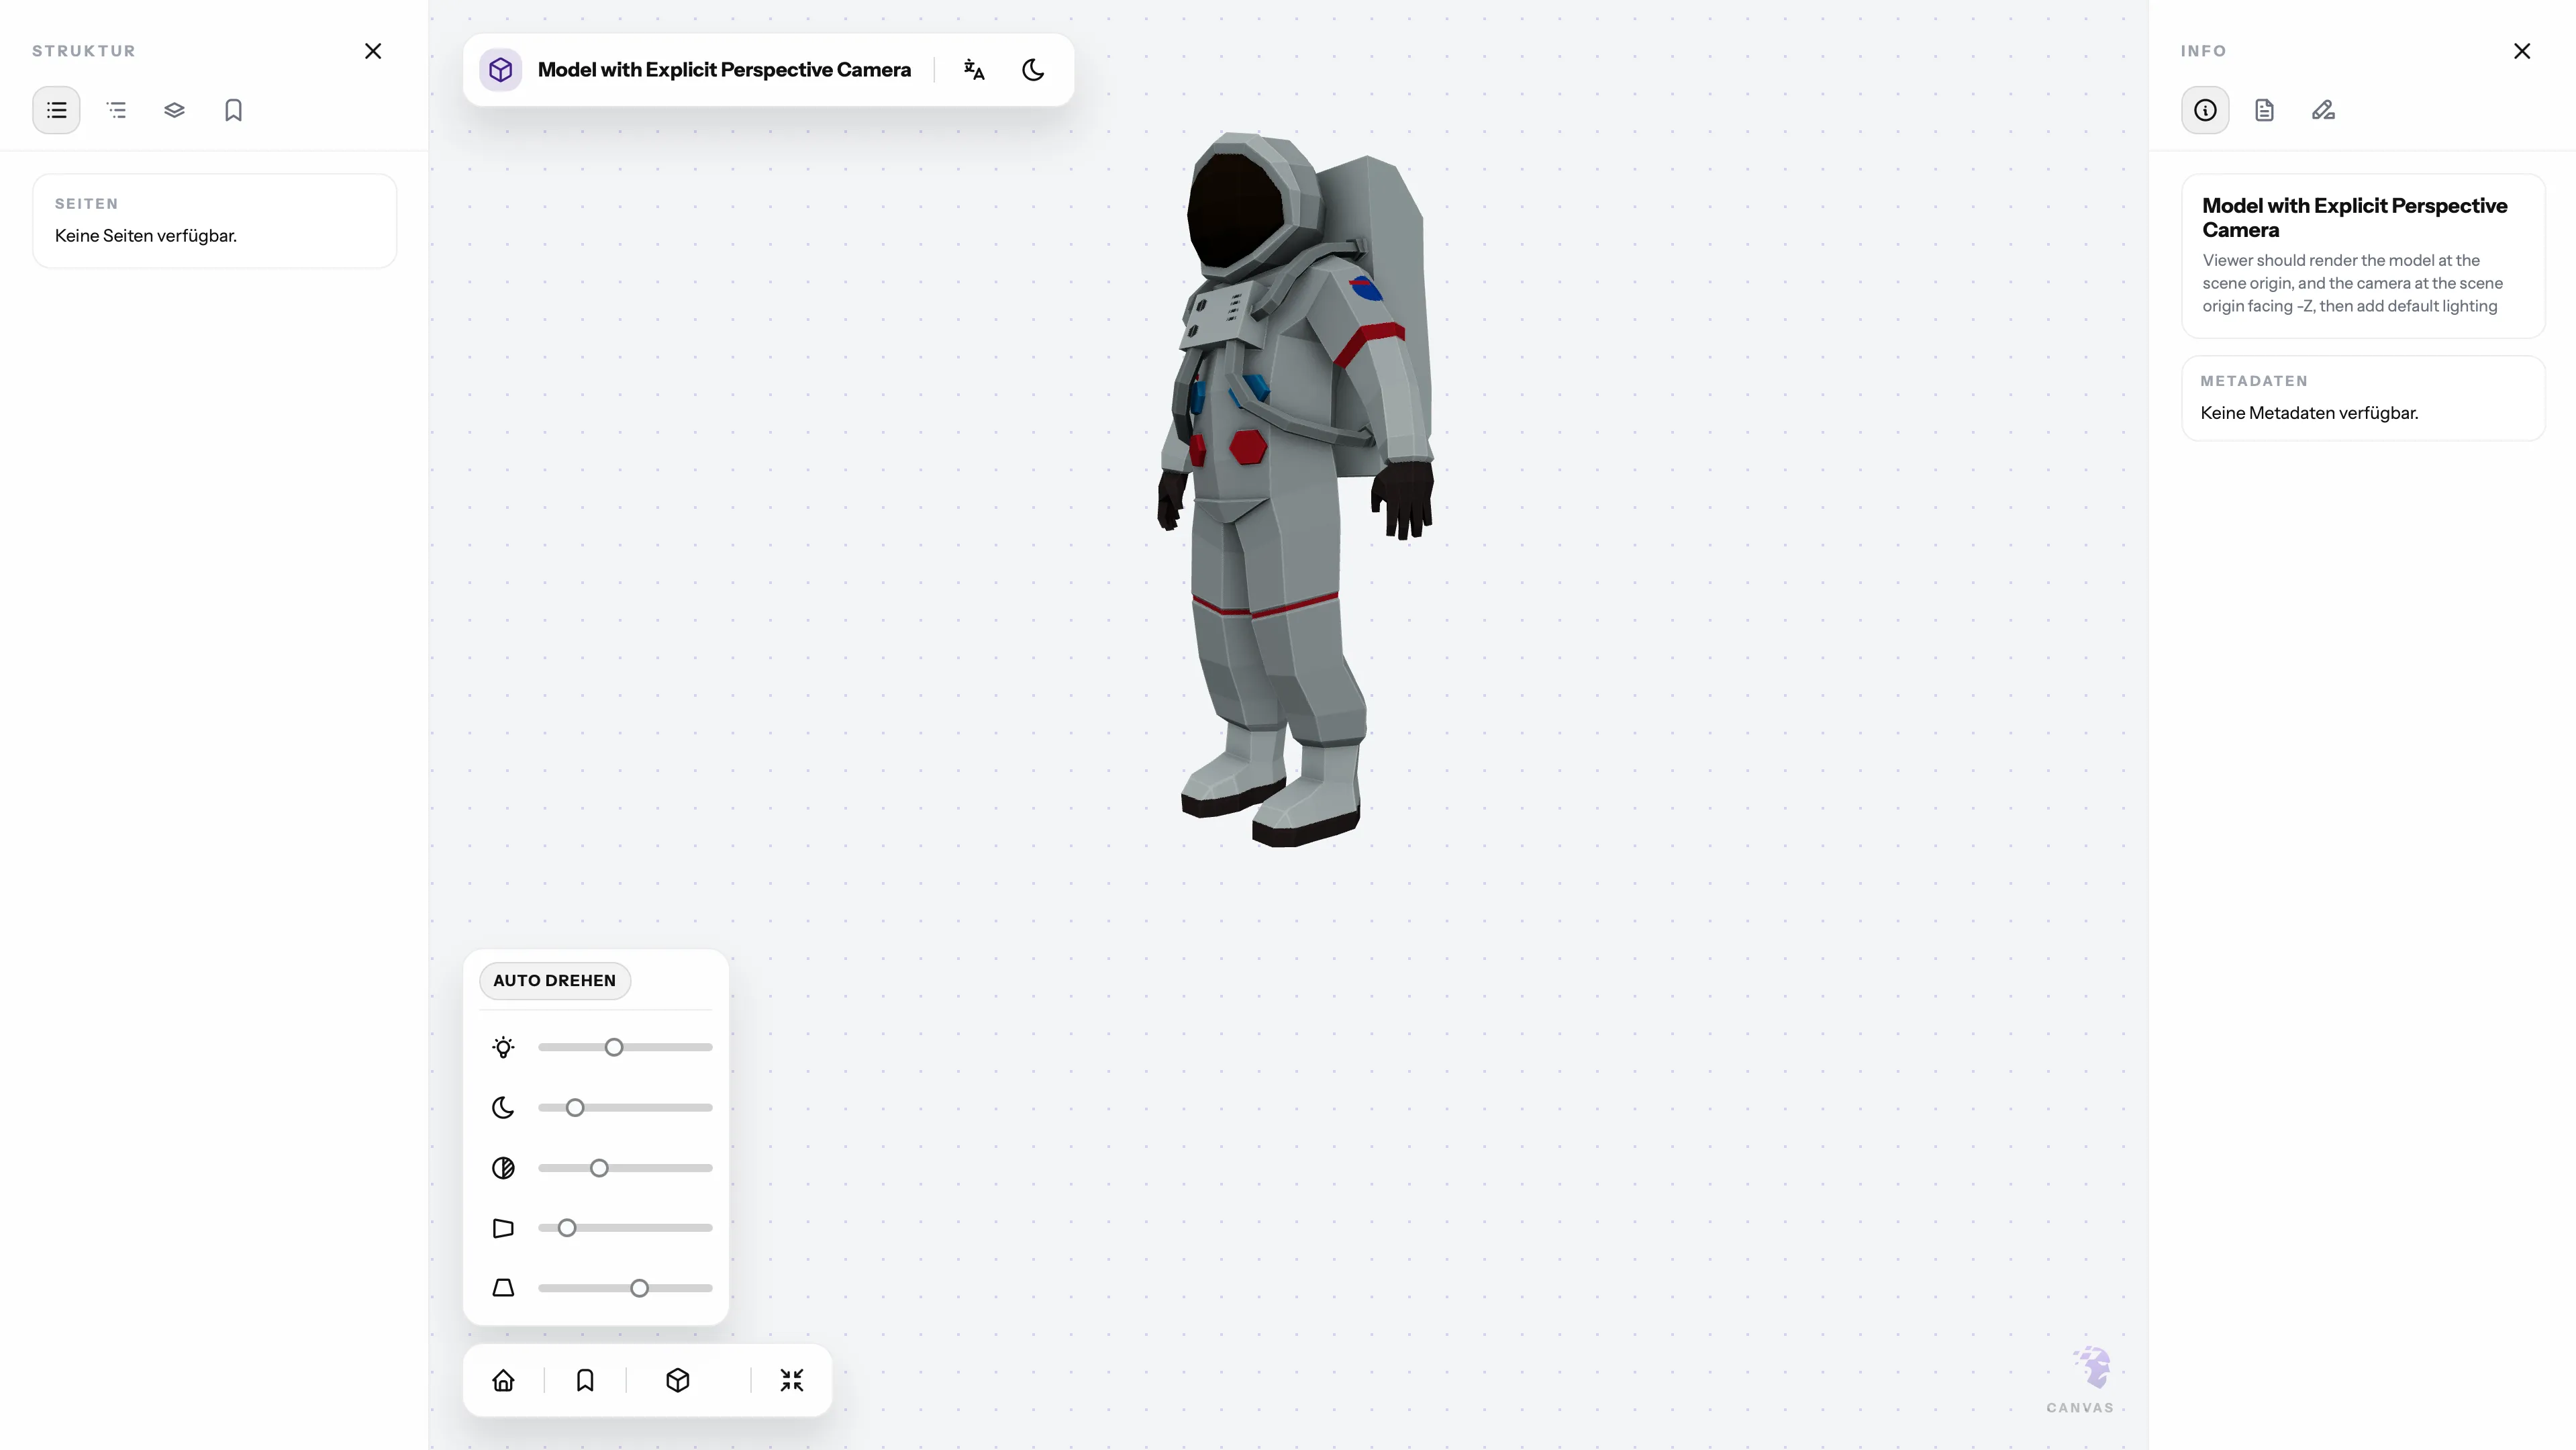
Task: Open the document tab in Info panel
Action: click(2264, 110)
